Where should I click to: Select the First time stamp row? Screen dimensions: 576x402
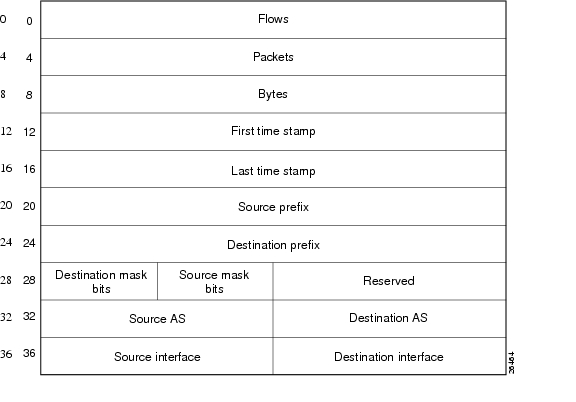point(273,132)
